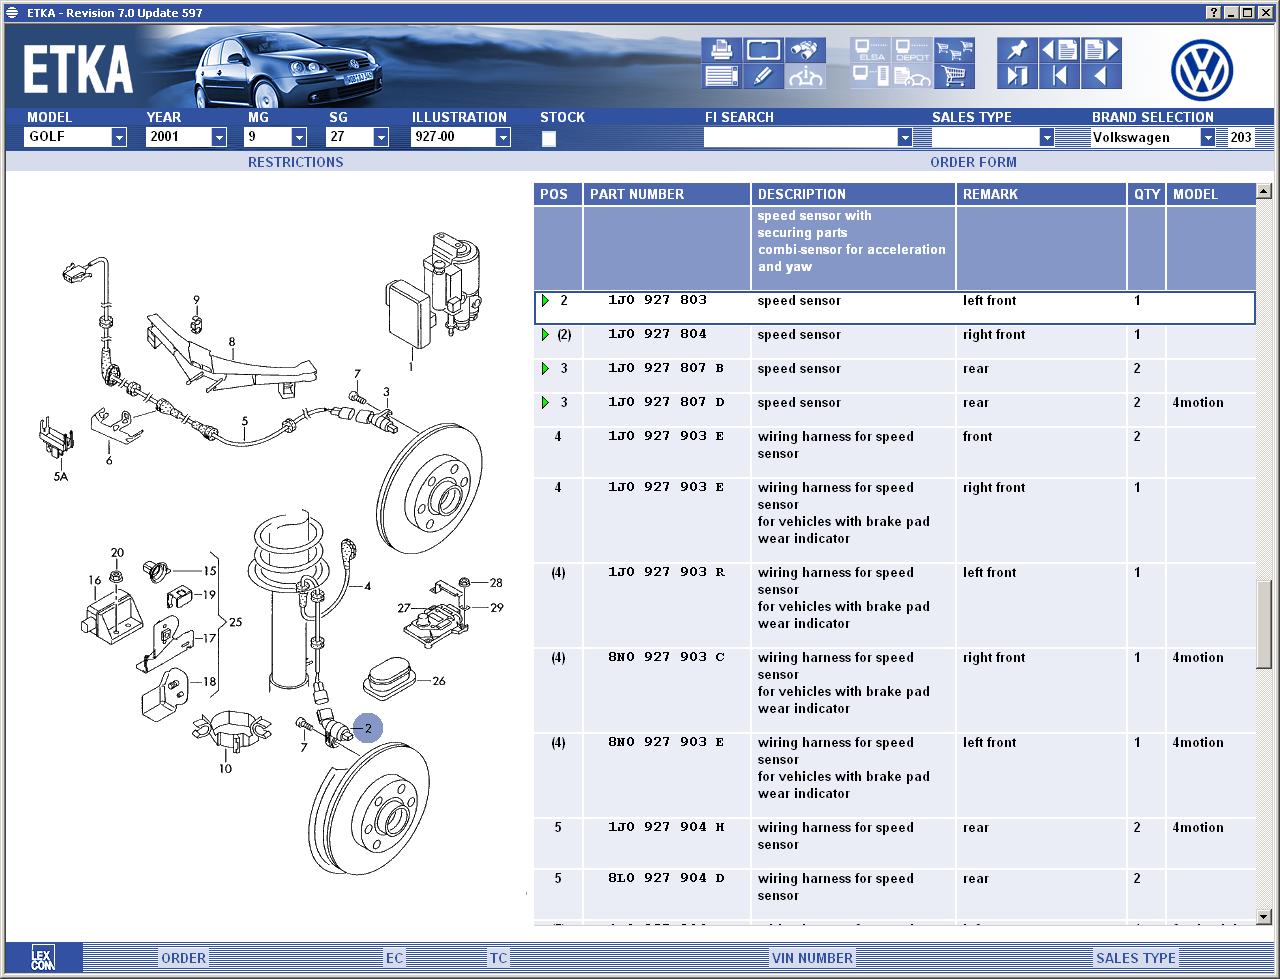Viewport: 1280px width, 979px height.
Task: Toggle the STOCK checkbox
Action: tap(548, 139)
